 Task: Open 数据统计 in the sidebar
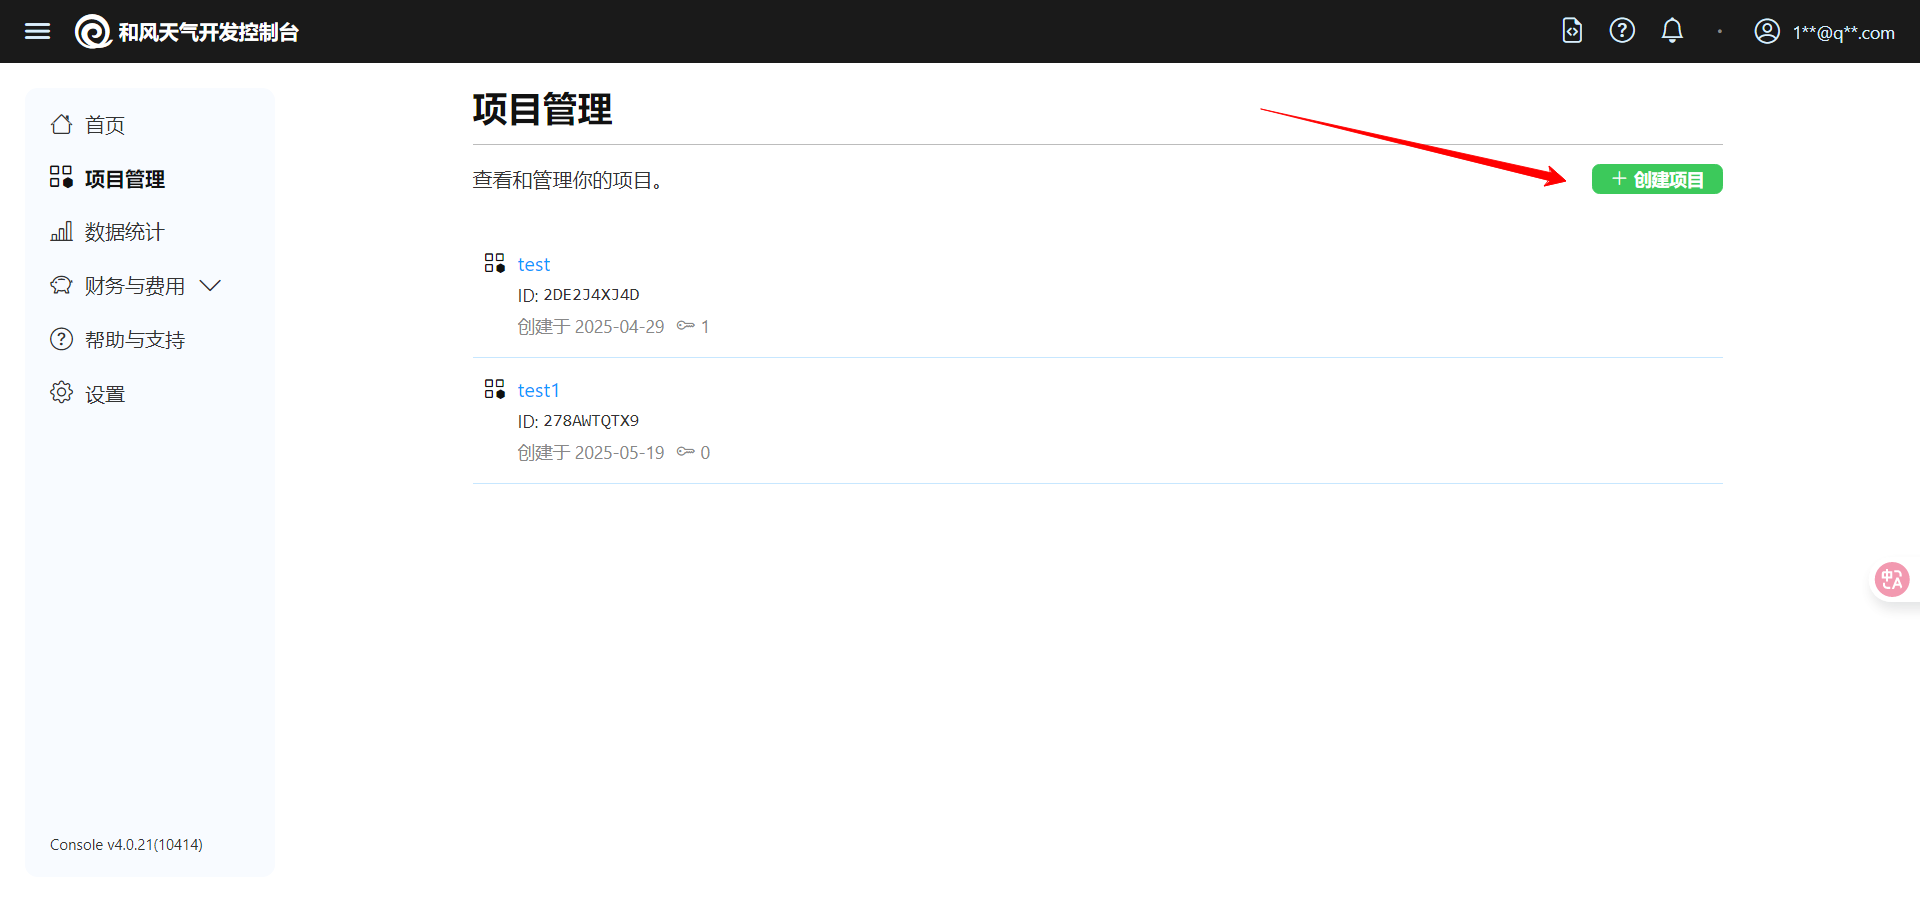coord(124,232)
